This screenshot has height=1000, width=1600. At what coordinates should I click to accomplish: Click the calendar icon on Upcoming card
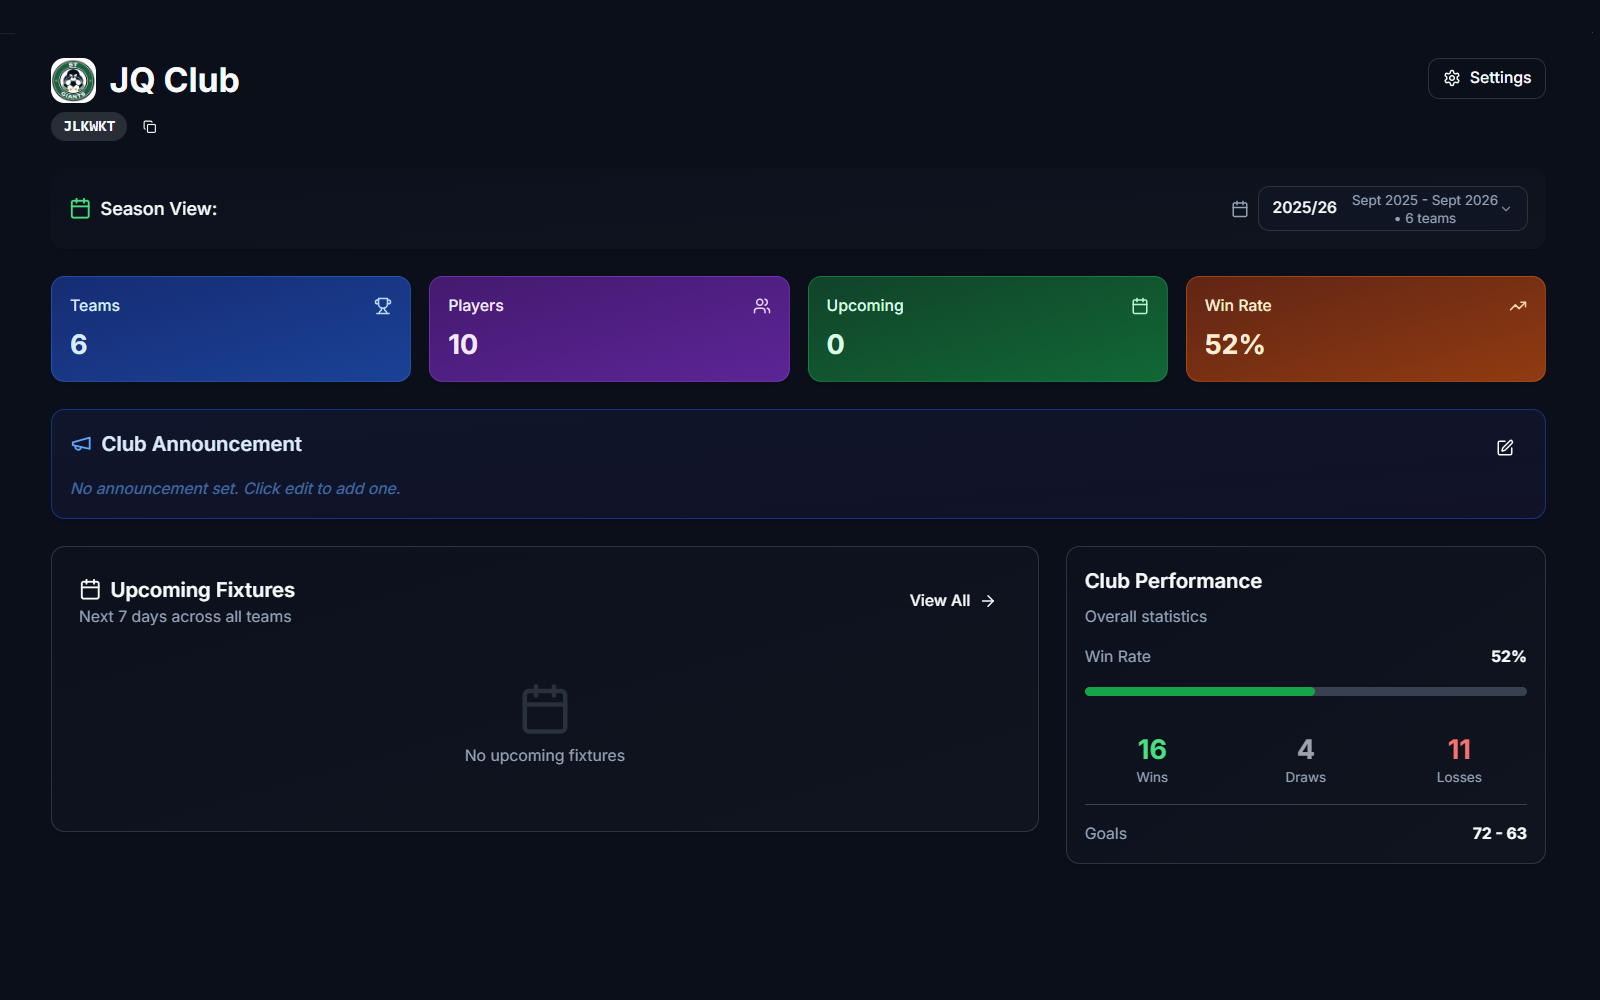click(x=1139, y=306)
